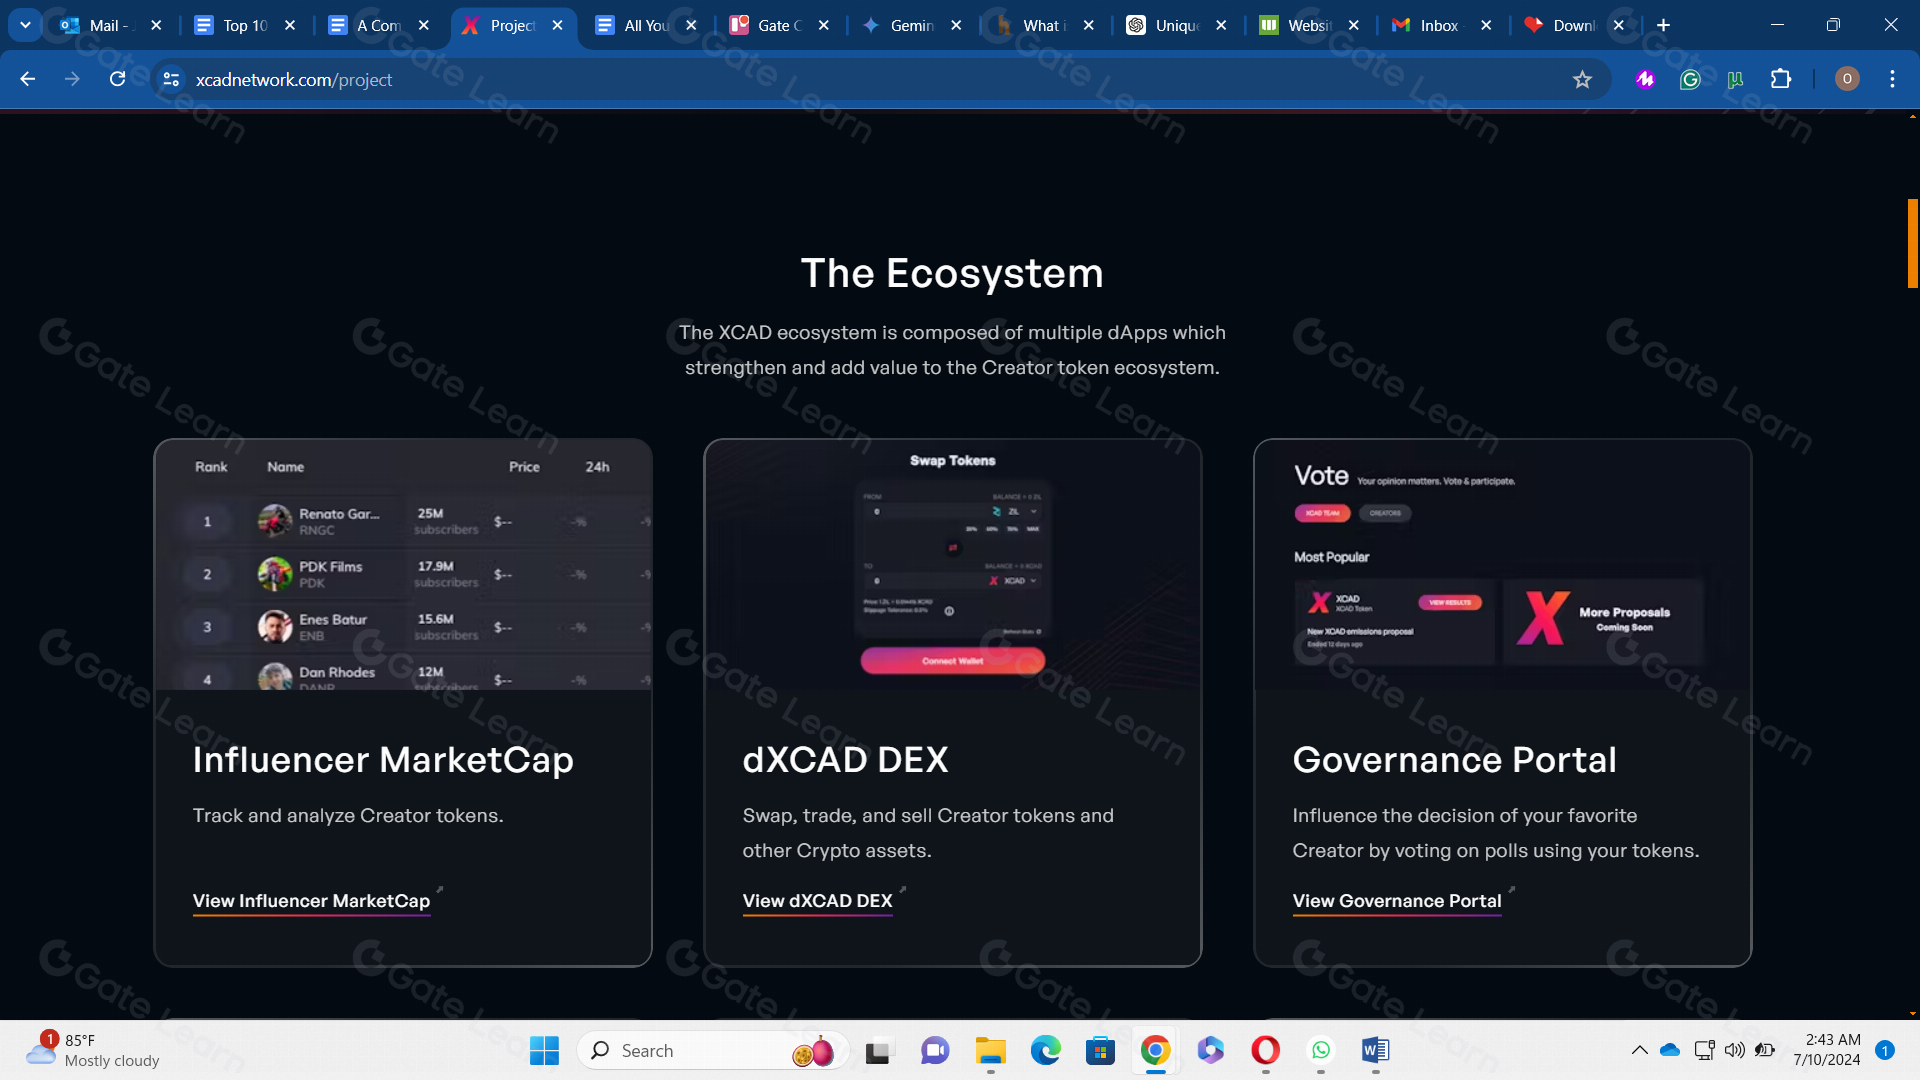Reload the current page

tap(117, 79)
